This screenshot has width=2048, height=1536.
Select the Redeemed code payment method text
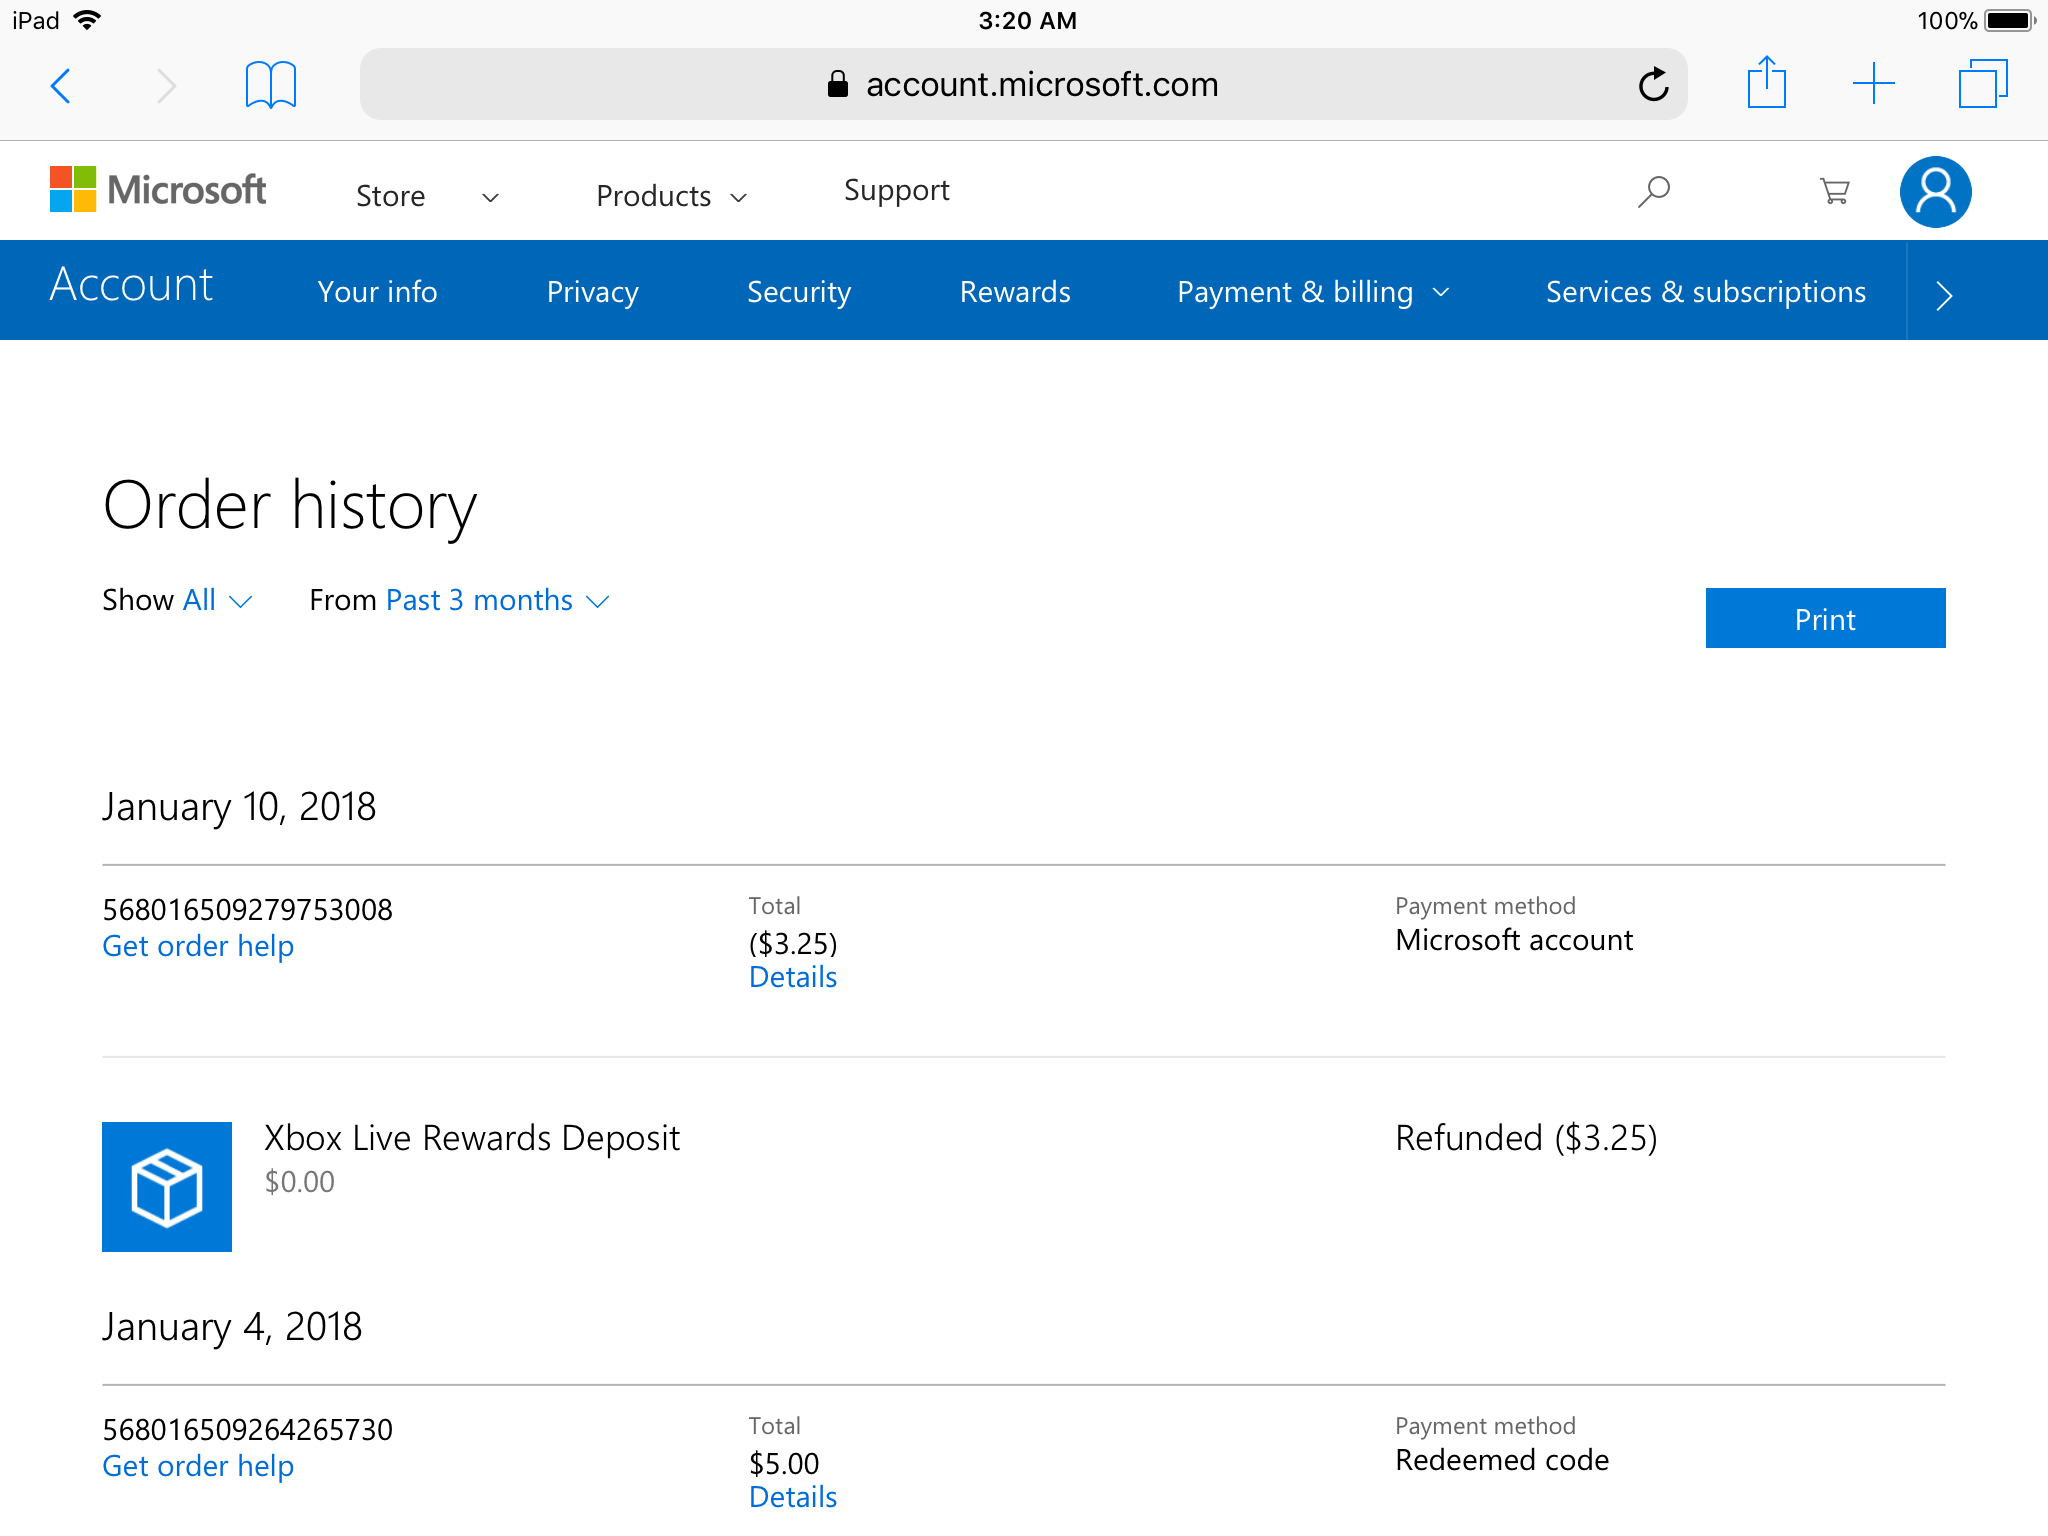tap(1502, 1460)
